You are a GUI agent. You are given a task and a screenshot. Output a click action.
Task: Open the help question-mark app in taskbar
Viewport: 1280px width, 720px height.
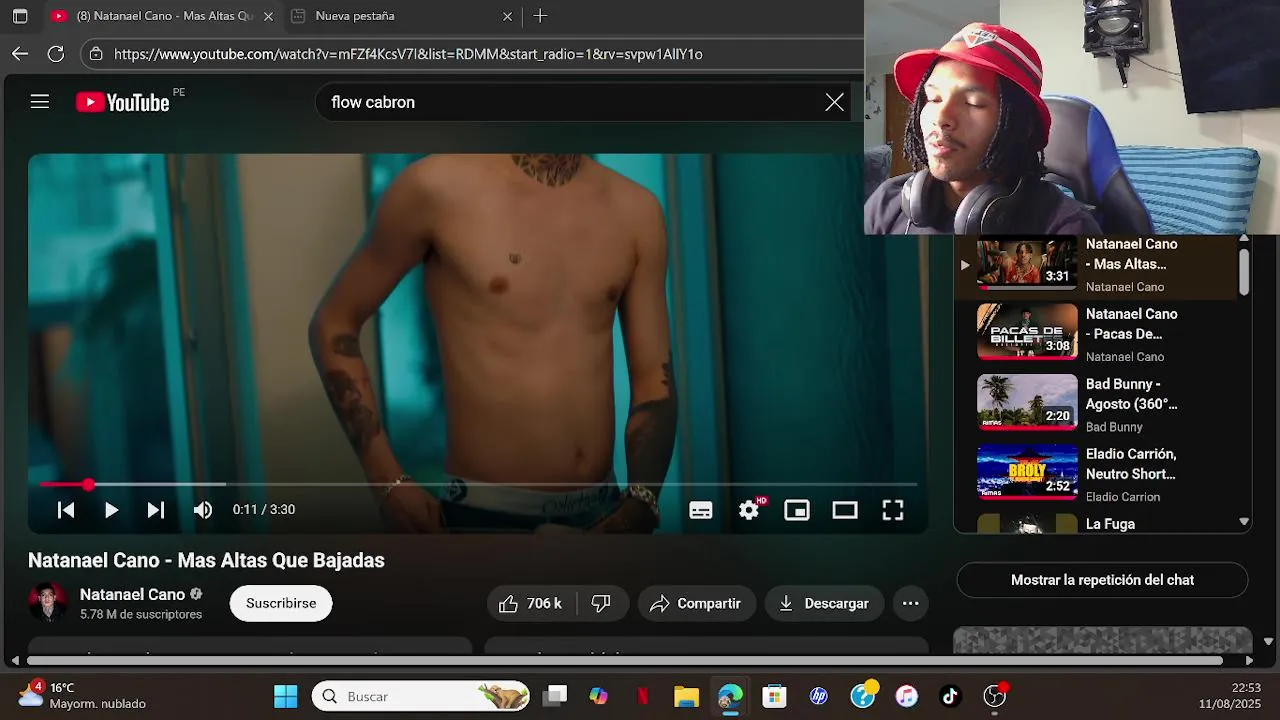coord(863,696)
